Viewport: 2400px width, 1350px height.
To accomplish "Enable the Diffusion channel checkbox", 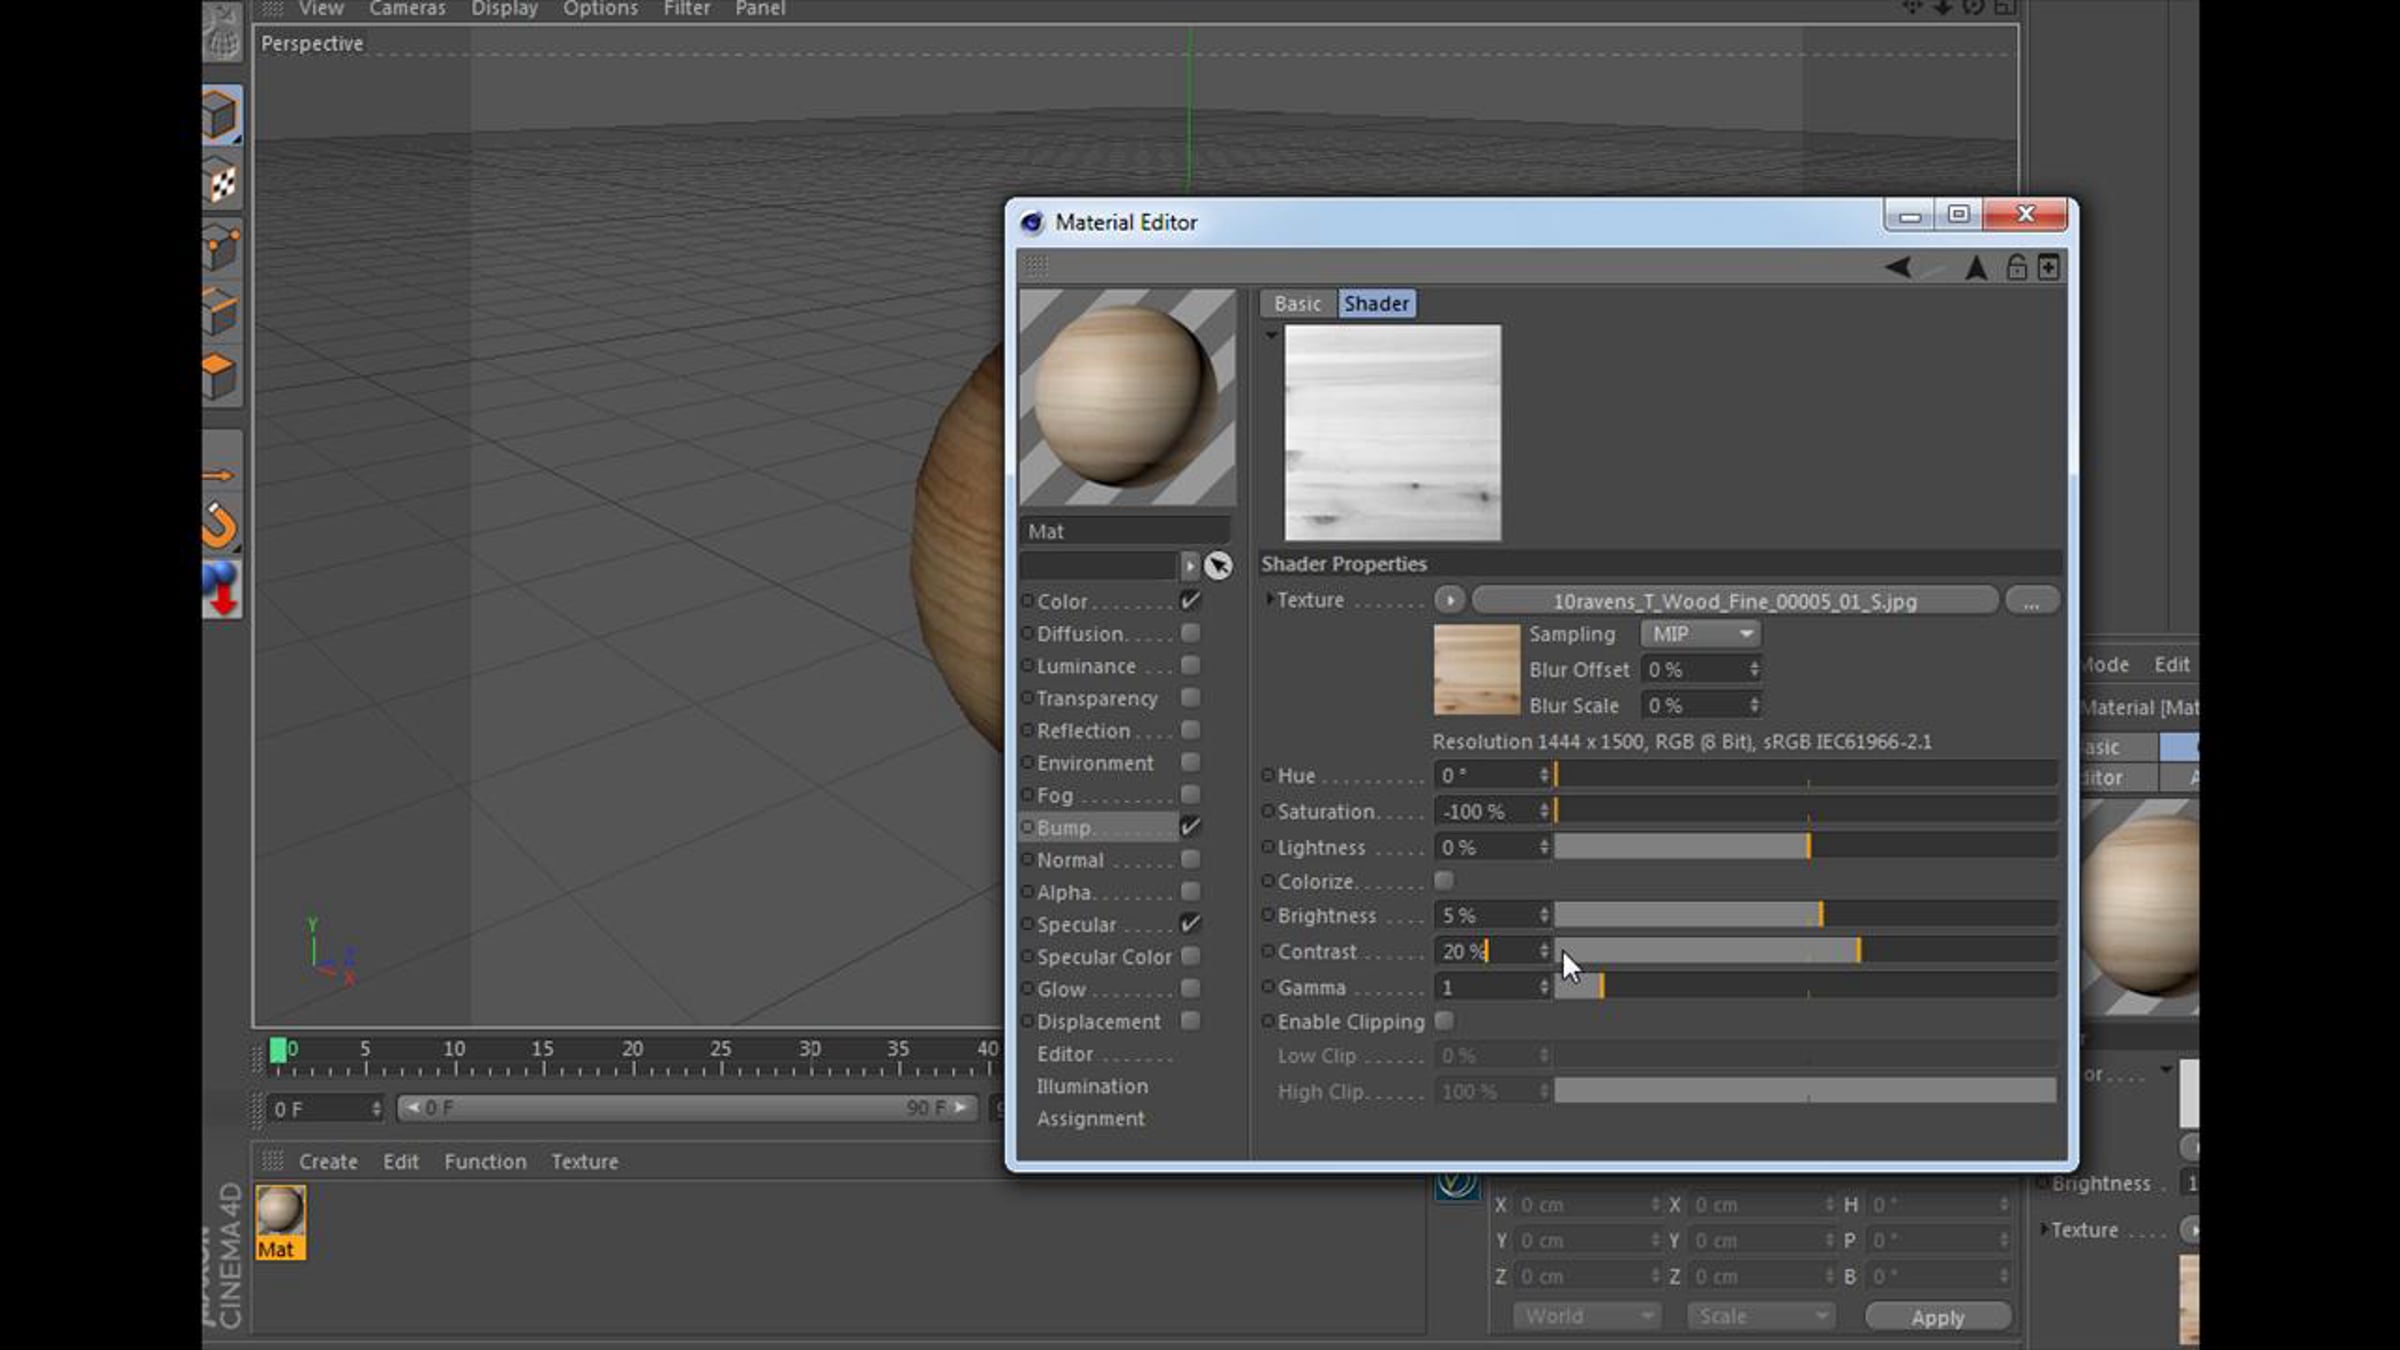I will pos(1190,633).
